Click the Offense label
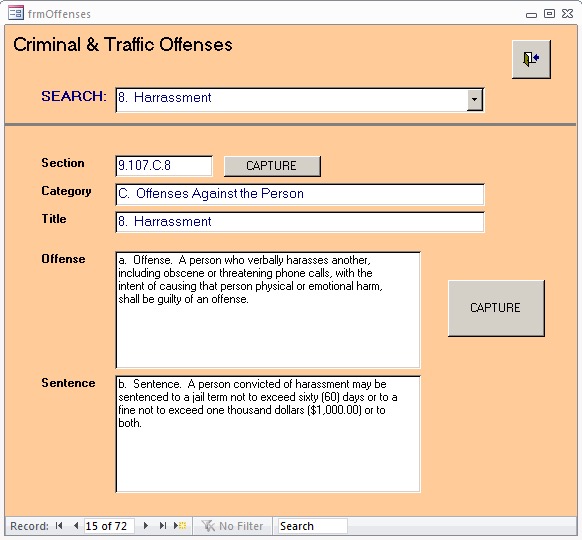 pyautogui.click(x=63, y=259)
